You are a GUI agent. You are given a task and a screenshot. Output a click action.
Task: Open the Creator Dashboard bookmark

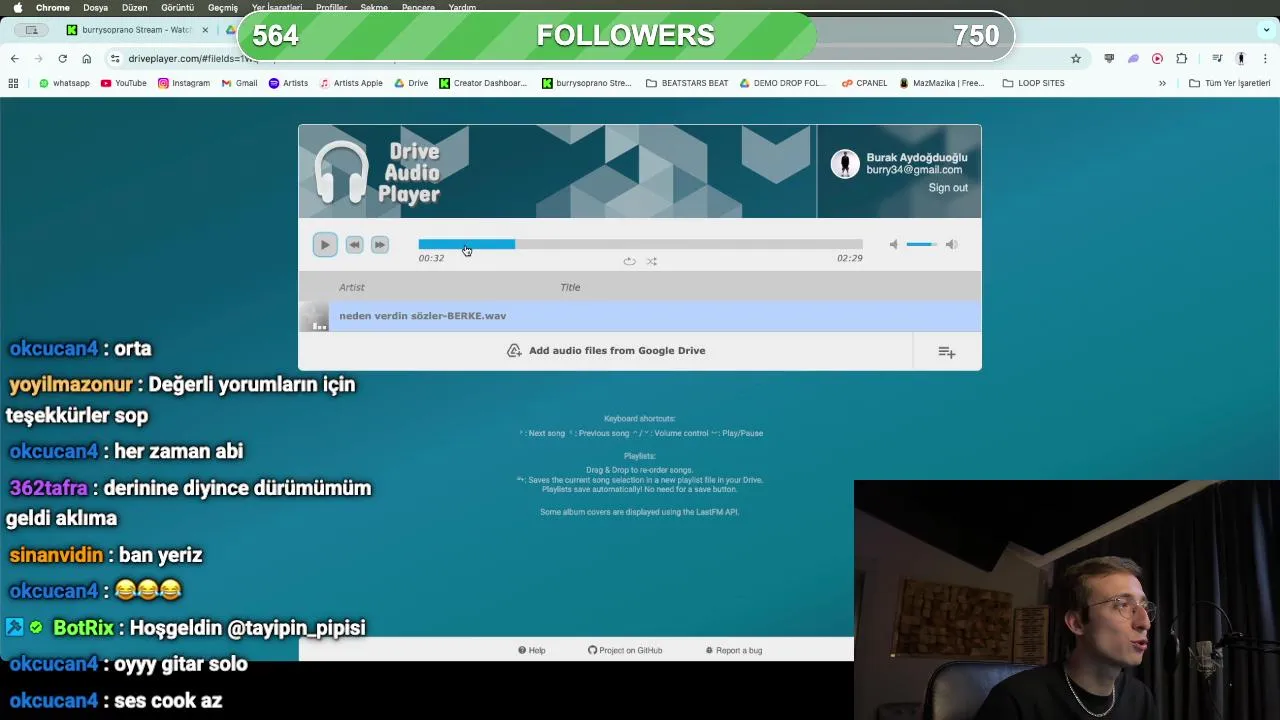pos(483,83)
